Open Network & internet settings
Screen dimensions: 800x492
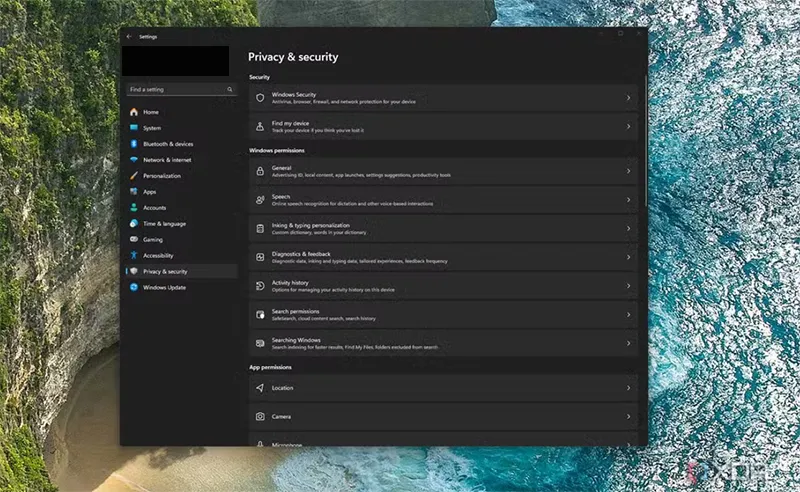(x=166, y=160)
